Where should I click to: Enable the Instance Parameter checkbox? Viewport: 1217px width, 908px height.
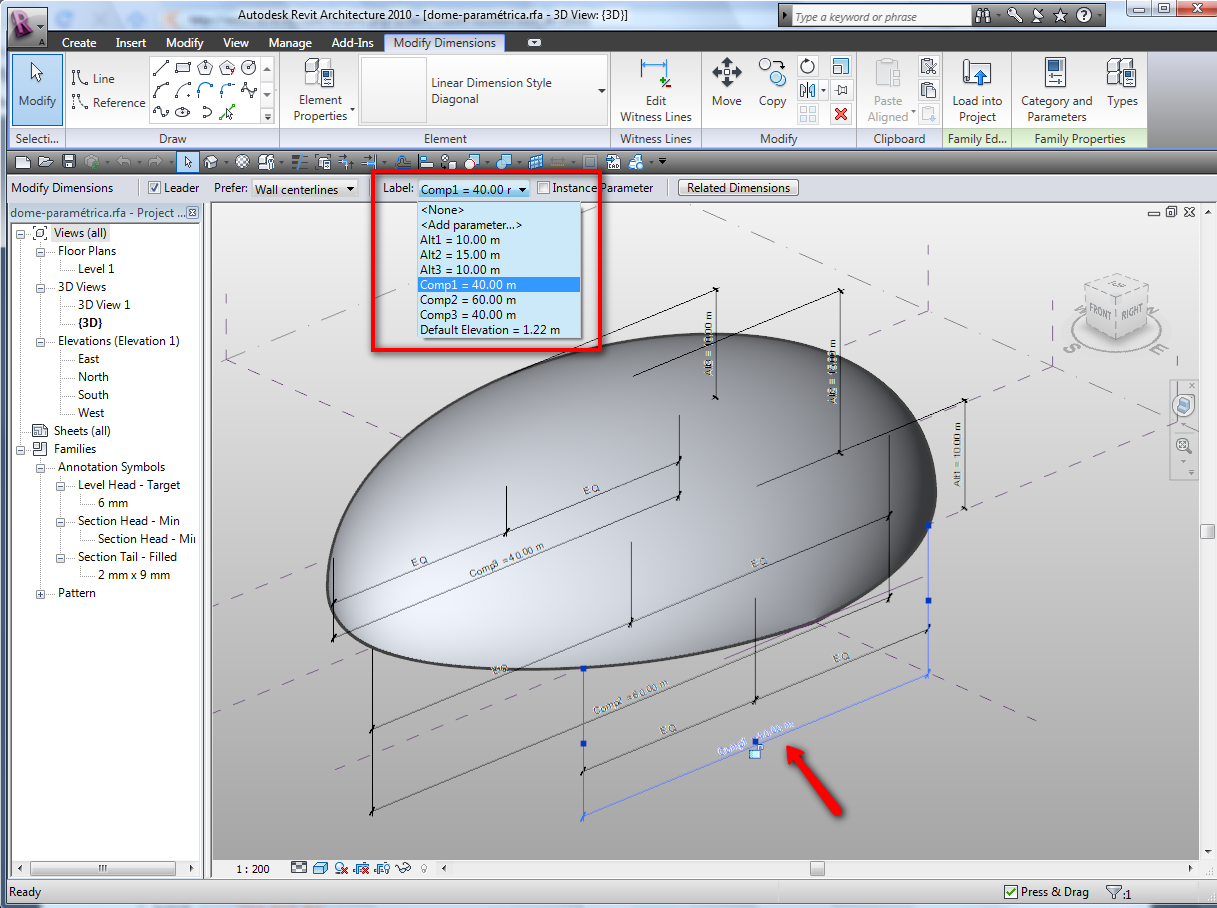[x=543, y=188]
